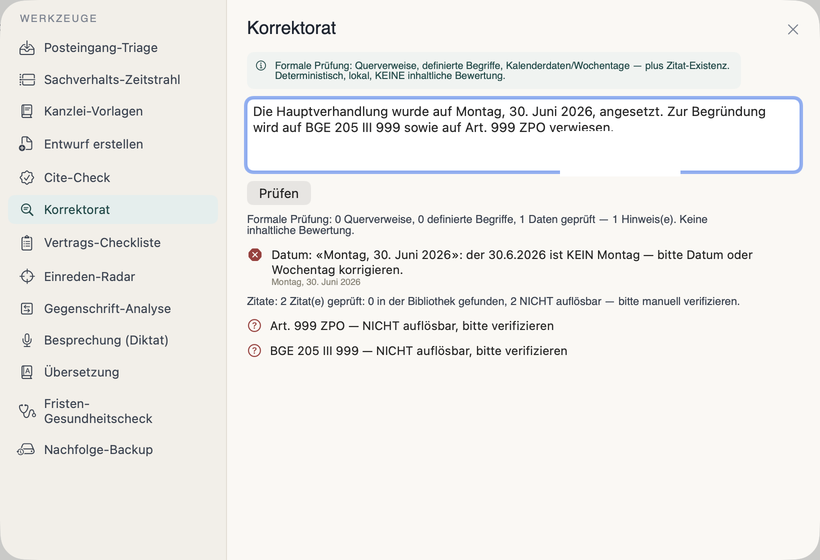Click the small grey 'Montag, 30. Juni 2026' excerpt
The image size is (820, 560).
[x=316, y=282]
